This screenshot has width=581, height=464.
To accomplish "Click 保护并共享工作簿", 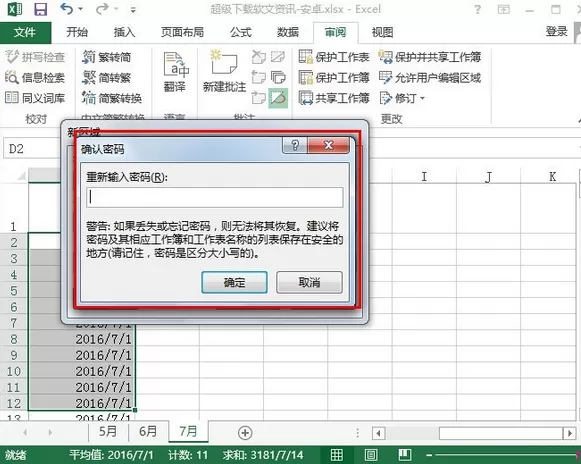I will pyautogui.click(x=430, y=57).
